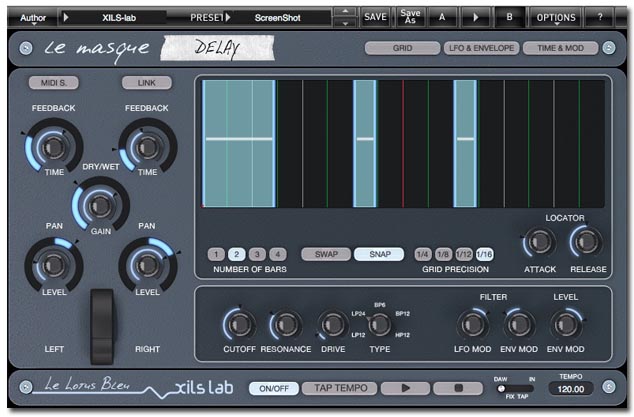Click the right delay Feedback/Time knob
The width and height of the screenshot is (634, 417).
pos(147,146)
